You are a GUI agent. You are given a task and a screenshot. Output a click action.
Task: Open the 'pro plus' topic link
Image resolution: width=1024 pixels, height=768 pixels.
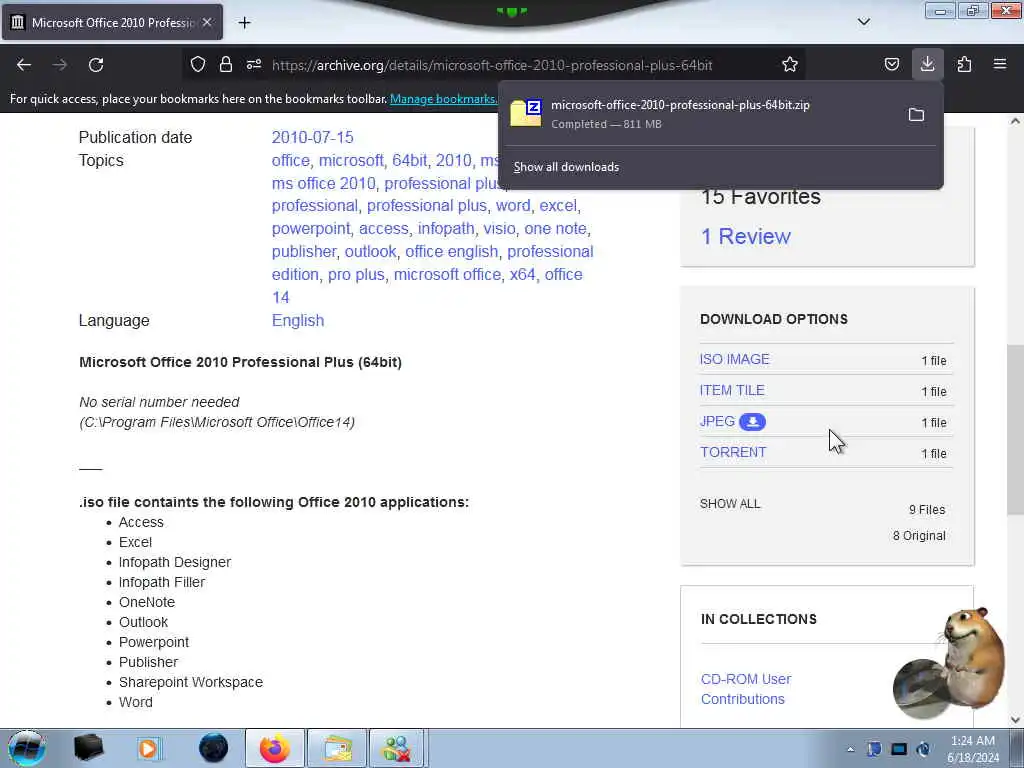356,274
